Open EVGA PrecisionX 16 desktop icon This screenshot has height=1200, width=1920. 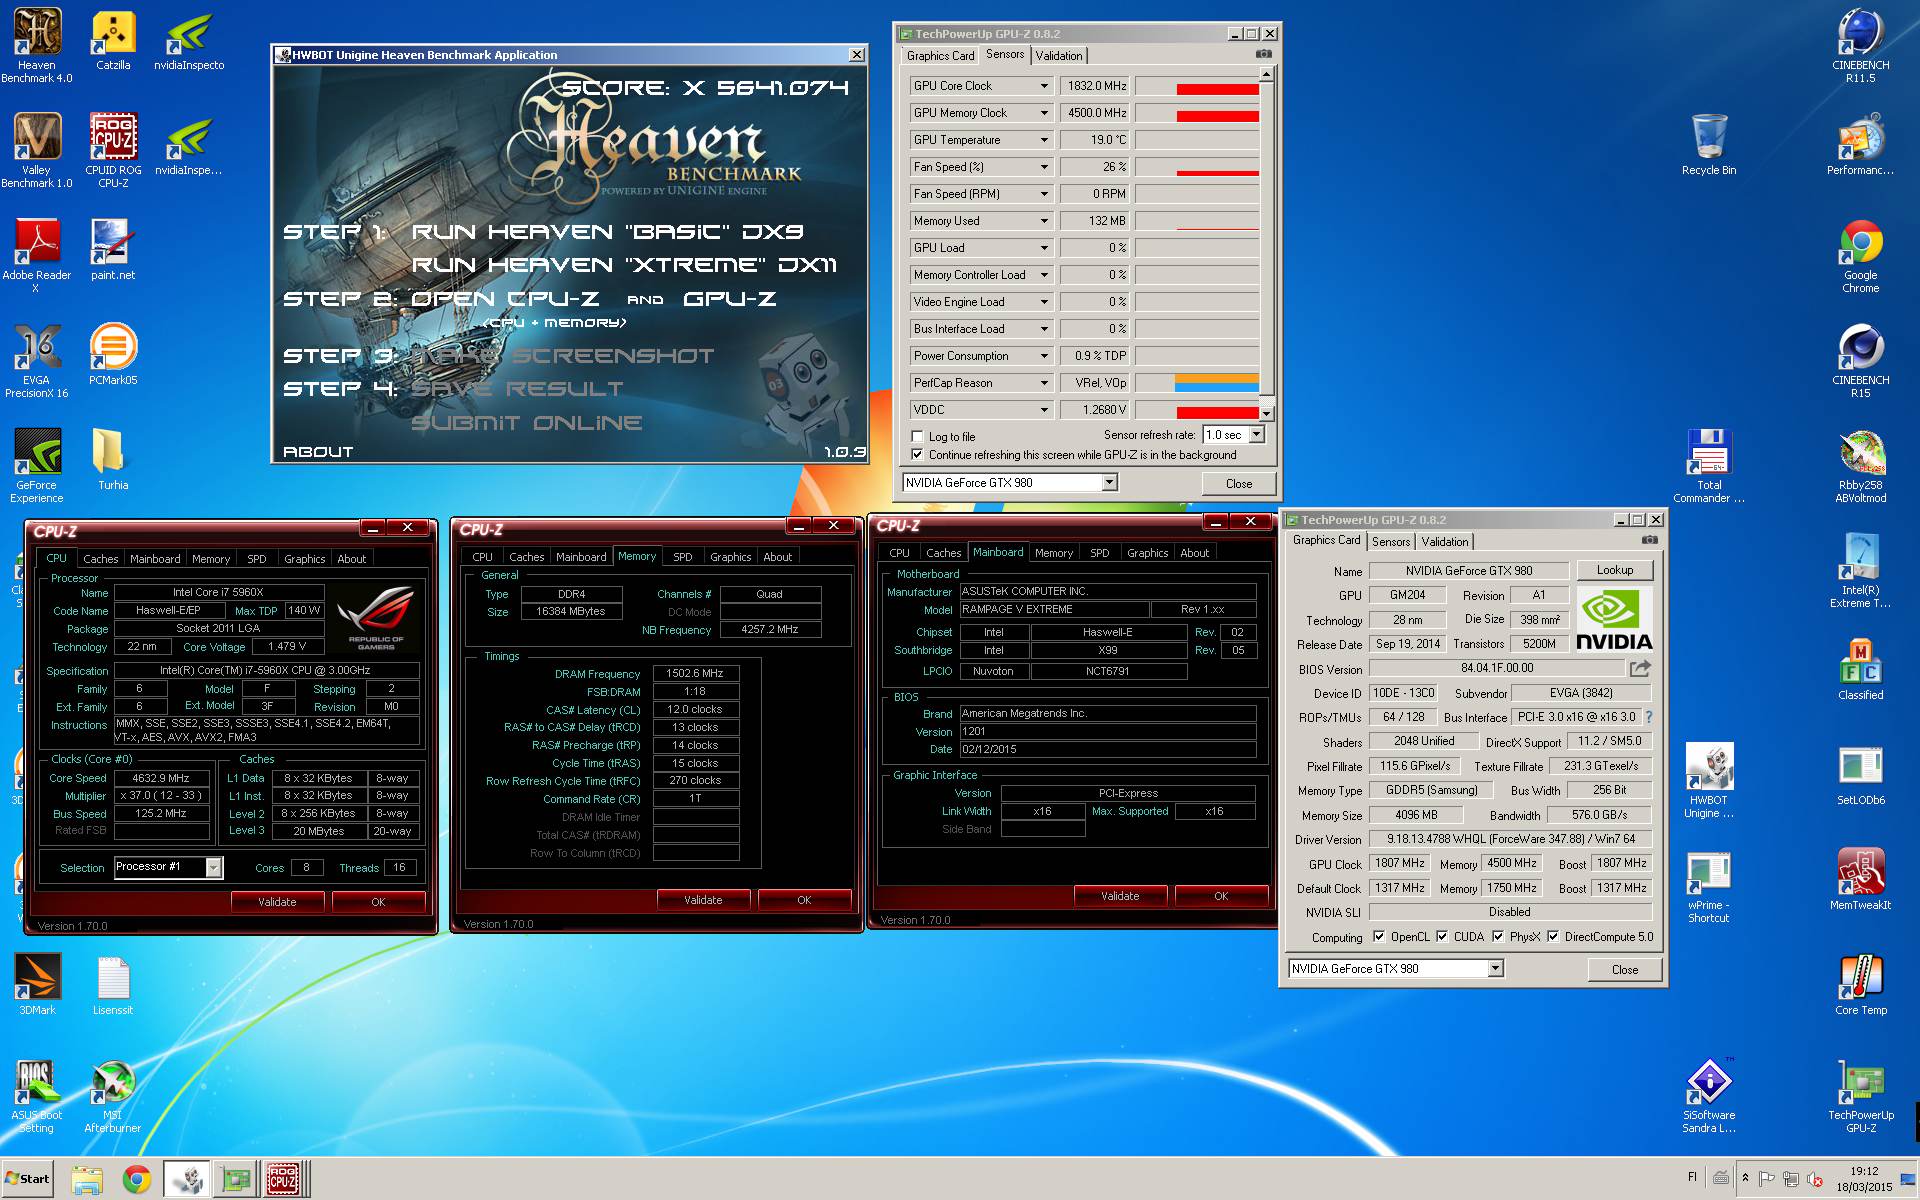[37, 360]
